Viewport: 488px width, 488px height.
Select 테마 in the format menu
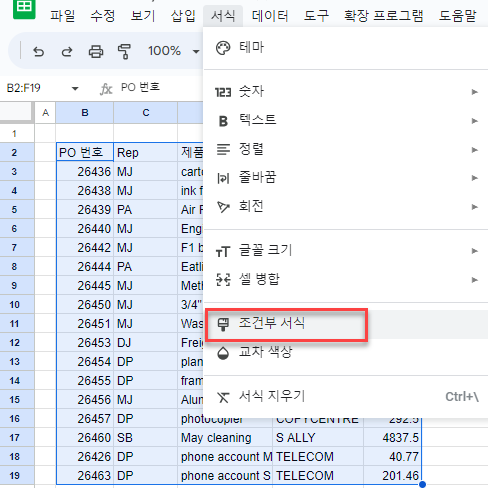pyautogui.click(x=345, y=47)
